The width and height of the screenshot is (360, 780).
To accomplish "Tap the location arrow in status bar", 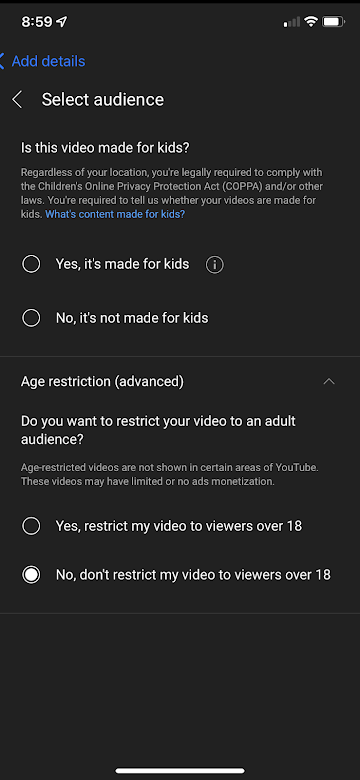I will [62, 22].
